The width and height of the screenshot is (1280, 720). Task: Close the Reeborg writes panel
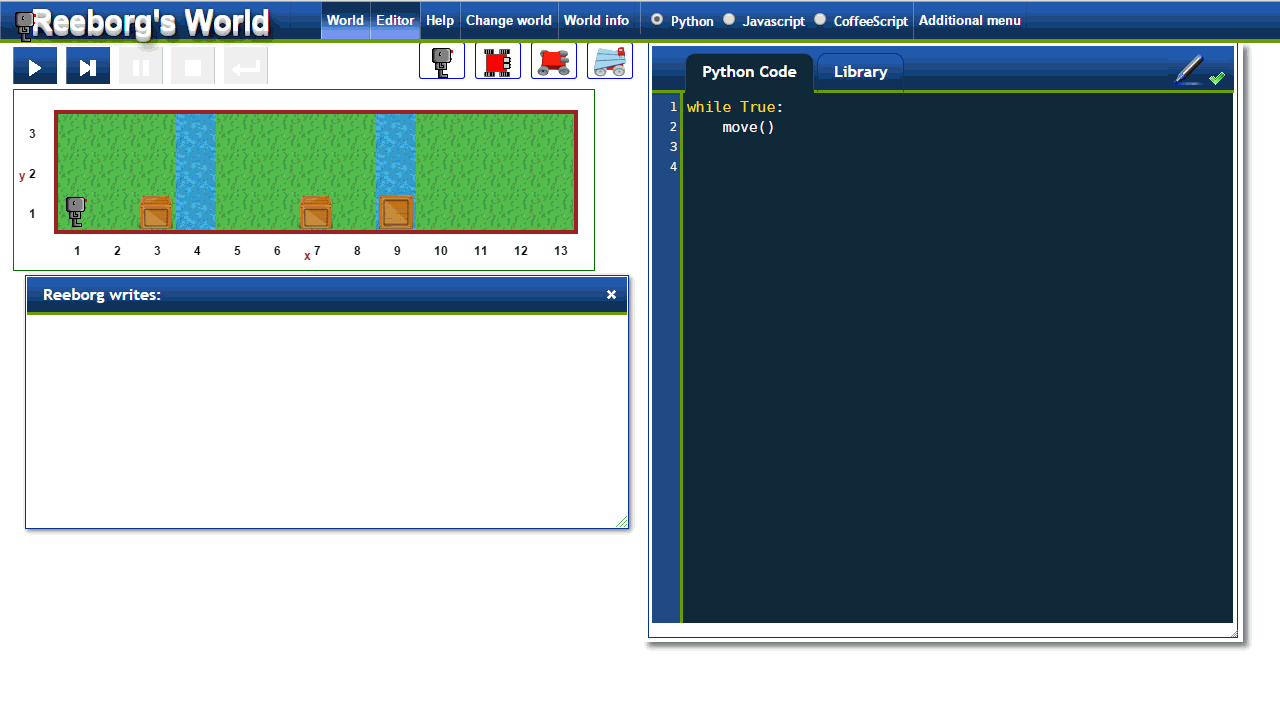click(x=611, y=295)
